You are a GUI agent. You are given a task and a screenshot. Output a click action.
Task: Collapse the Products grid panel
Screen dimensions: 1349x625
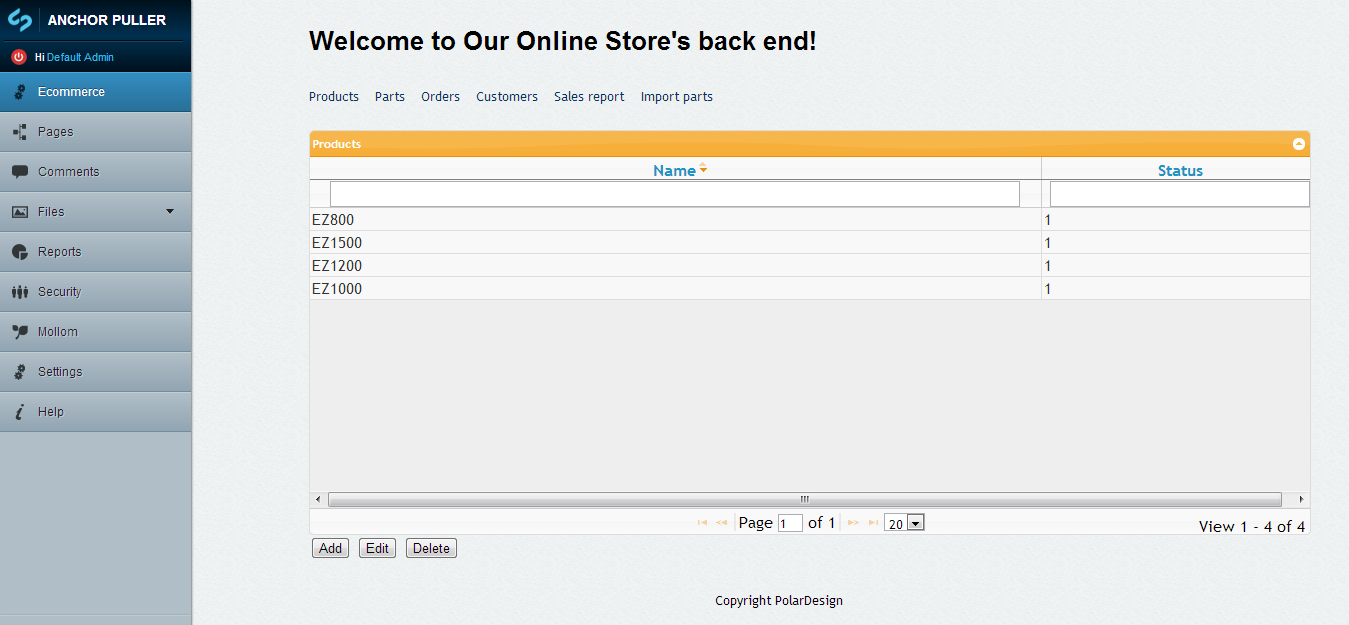pyautogui.click(x=1298, y=144)
